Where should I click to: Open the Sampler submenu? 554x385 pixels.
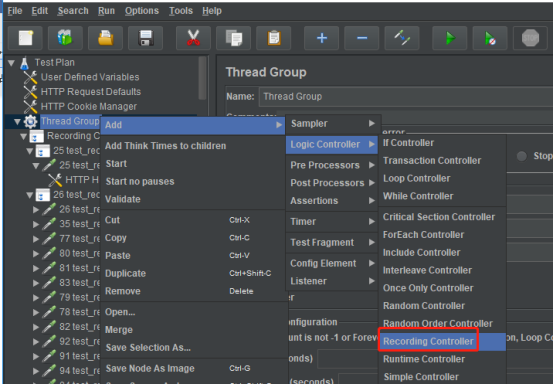click(x=332, y=124)
